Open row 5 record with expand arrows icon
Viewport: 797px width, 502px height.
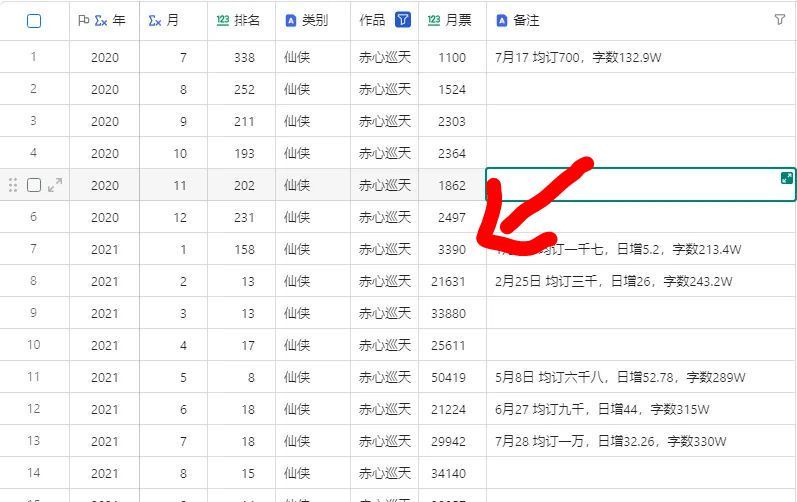pos(55,185)
